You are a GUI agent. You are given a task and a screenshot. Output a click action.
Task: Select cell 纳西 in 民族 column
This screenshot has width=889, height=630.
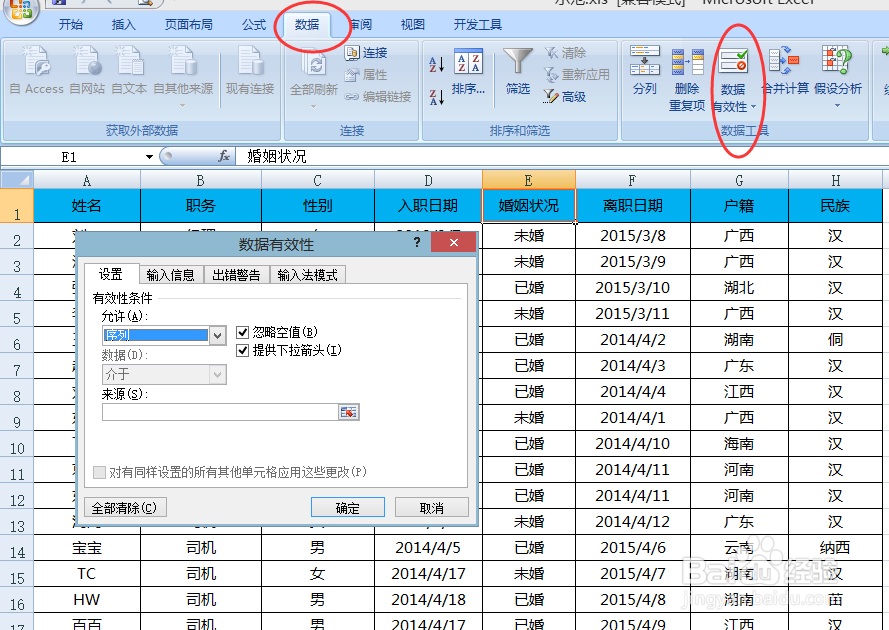pos(835,548)
